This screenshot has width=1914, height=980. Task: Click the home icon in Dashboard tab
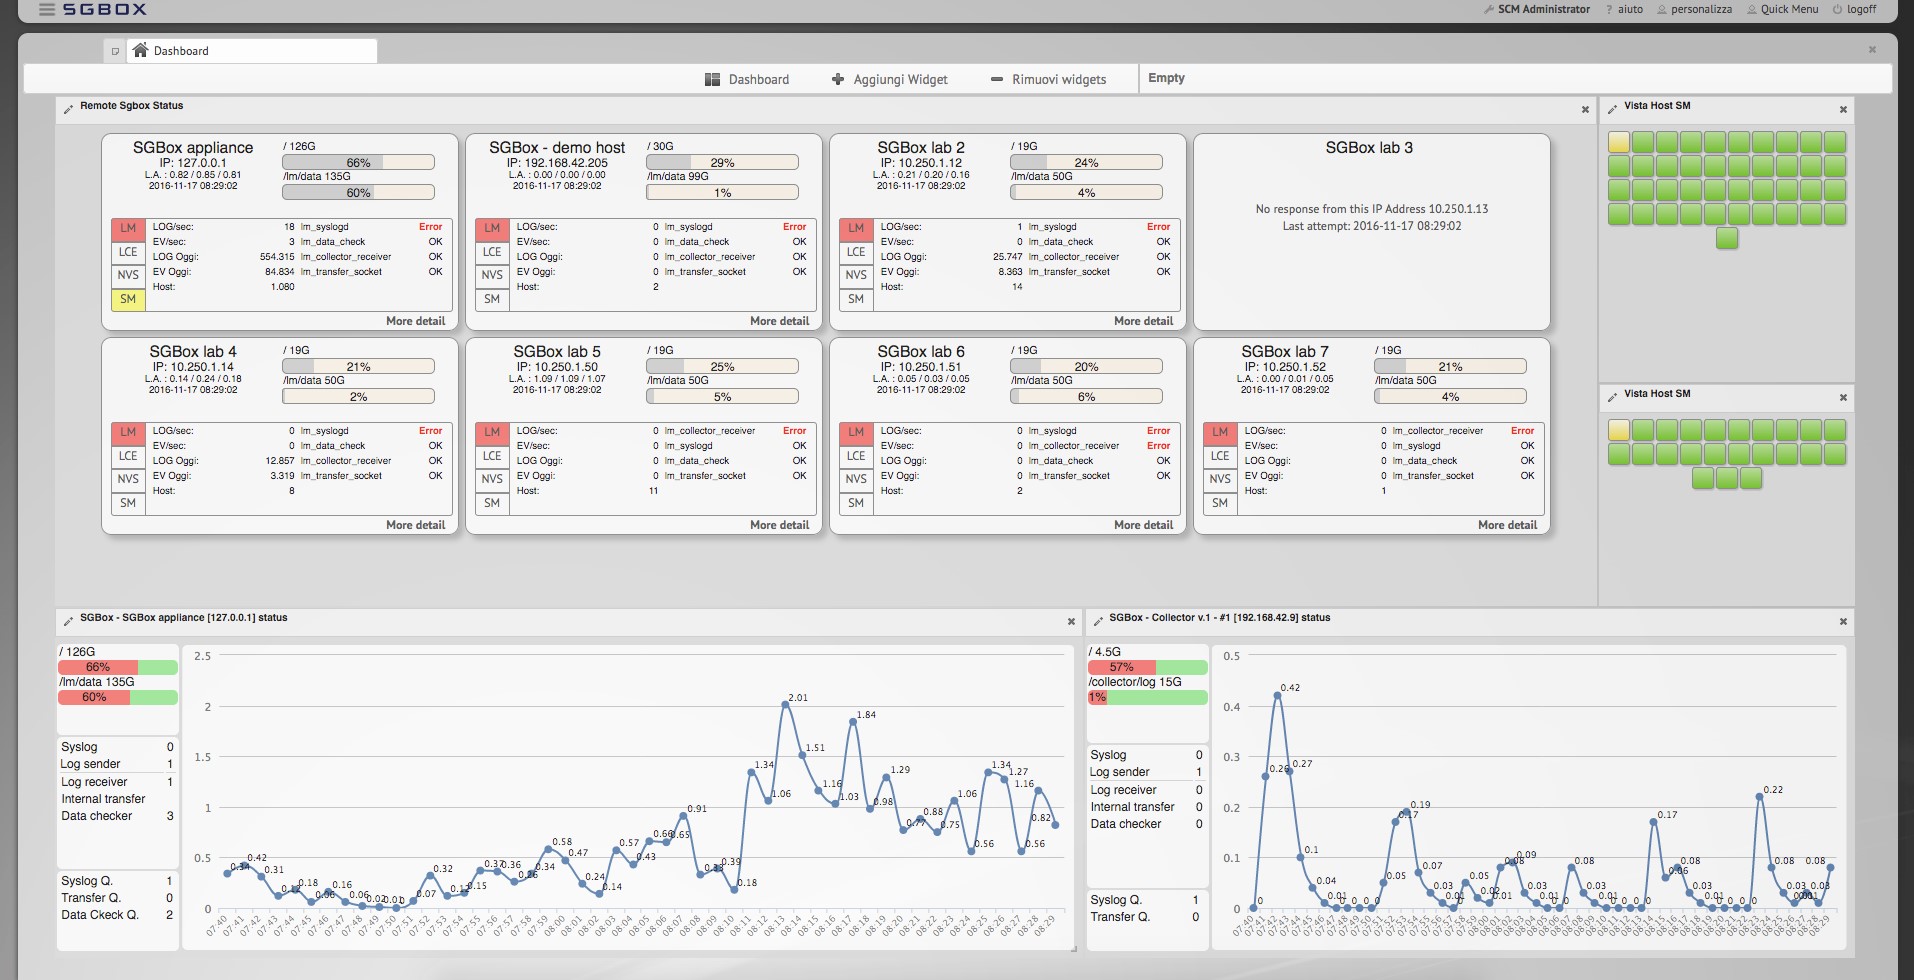pyautogui.click(x=141, y=50)
